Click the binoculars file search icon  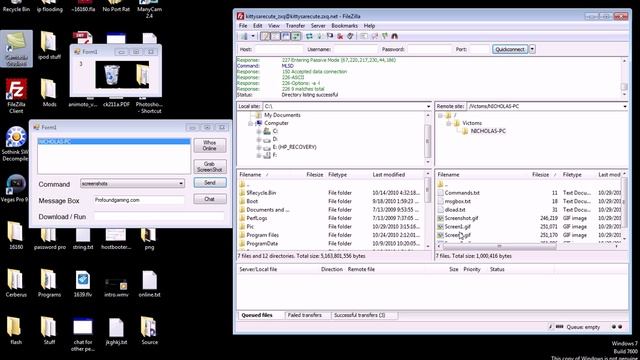[395, 36]
